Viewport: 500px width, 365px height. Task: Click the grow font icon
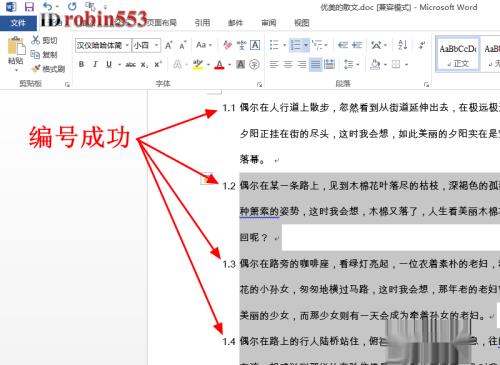pyautogui.click(x=169, y=45)
